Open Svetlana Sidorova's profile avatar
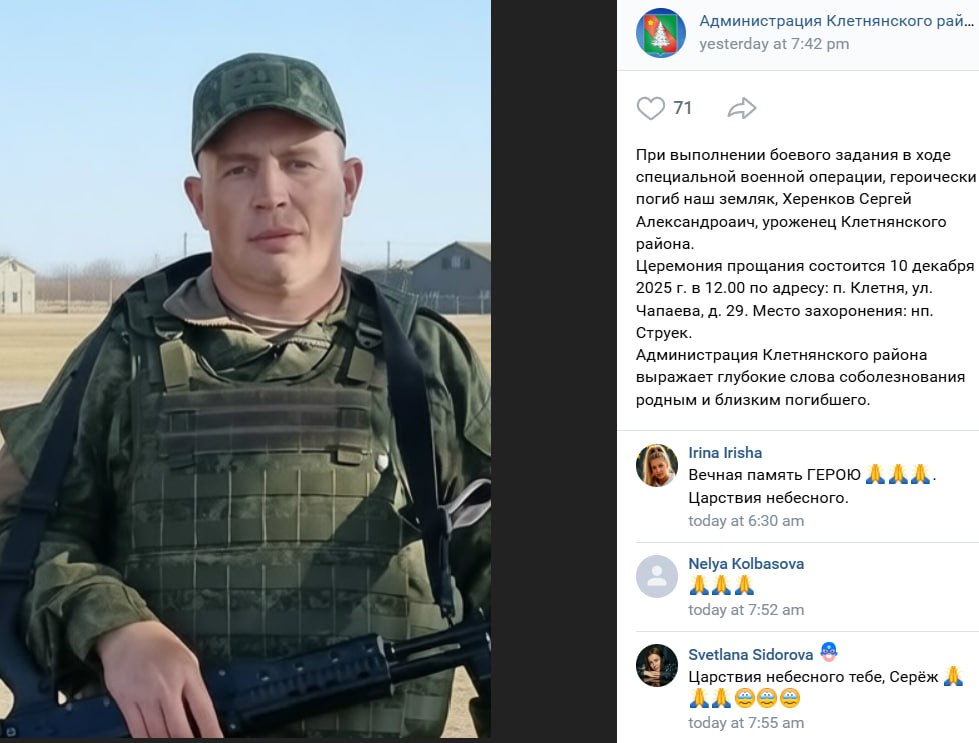Viewport: 979px width, 743px height. click(657, 666)
